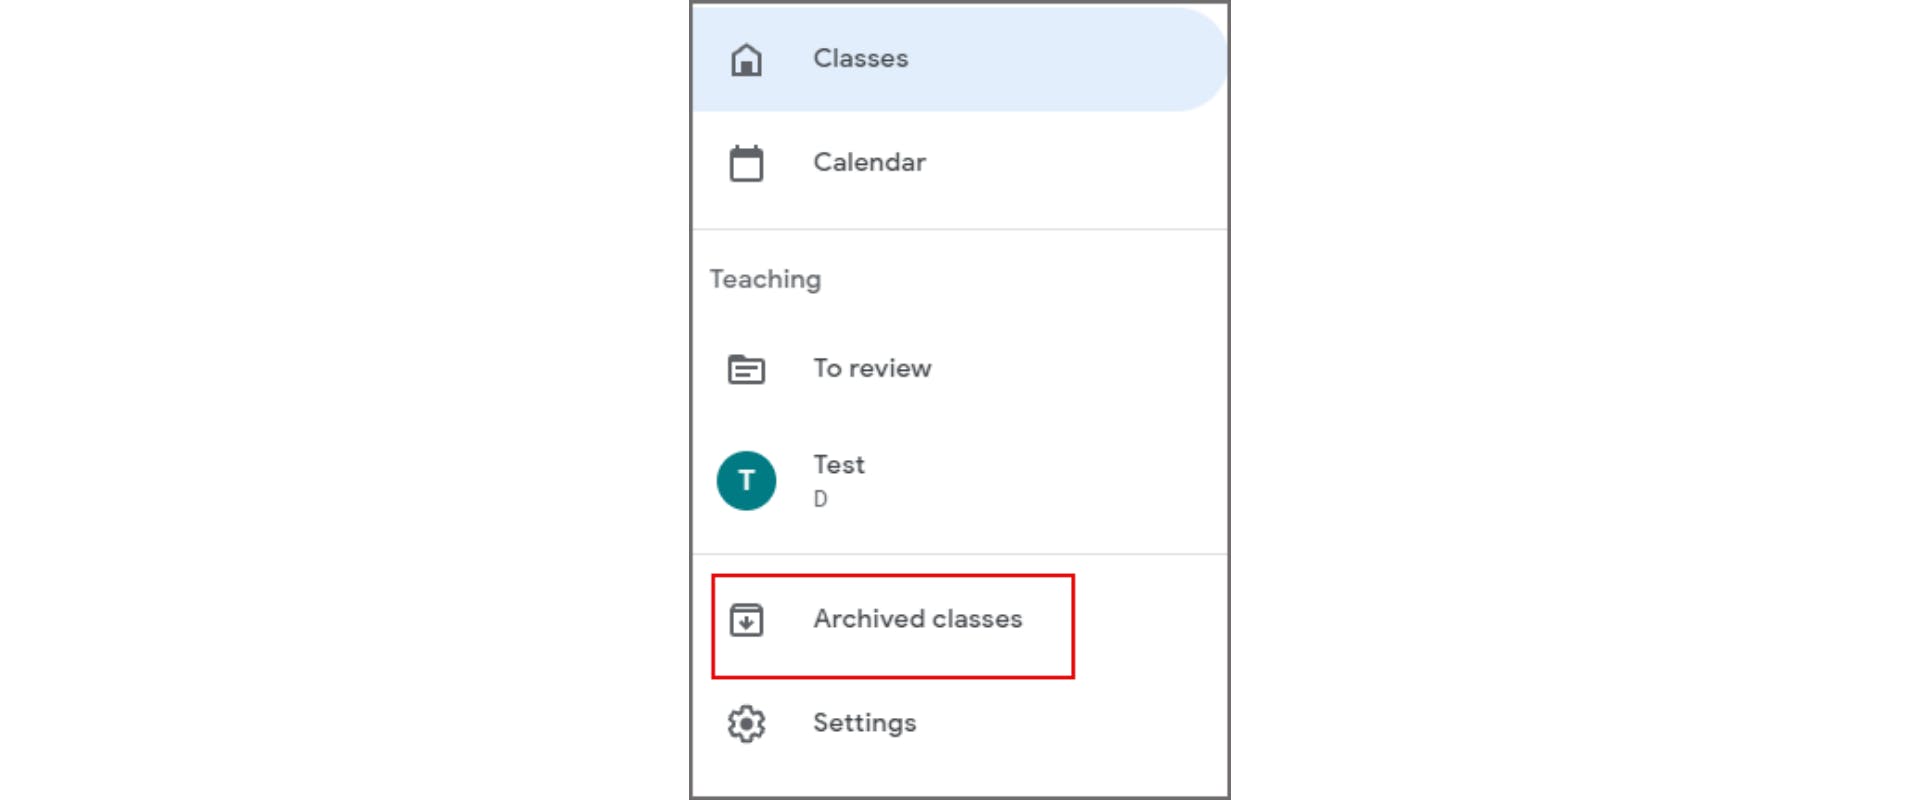The height and width of the screenshot is (800, 1920).
Task: Click the Settings gear icon
Action: (x=746, y=723)
